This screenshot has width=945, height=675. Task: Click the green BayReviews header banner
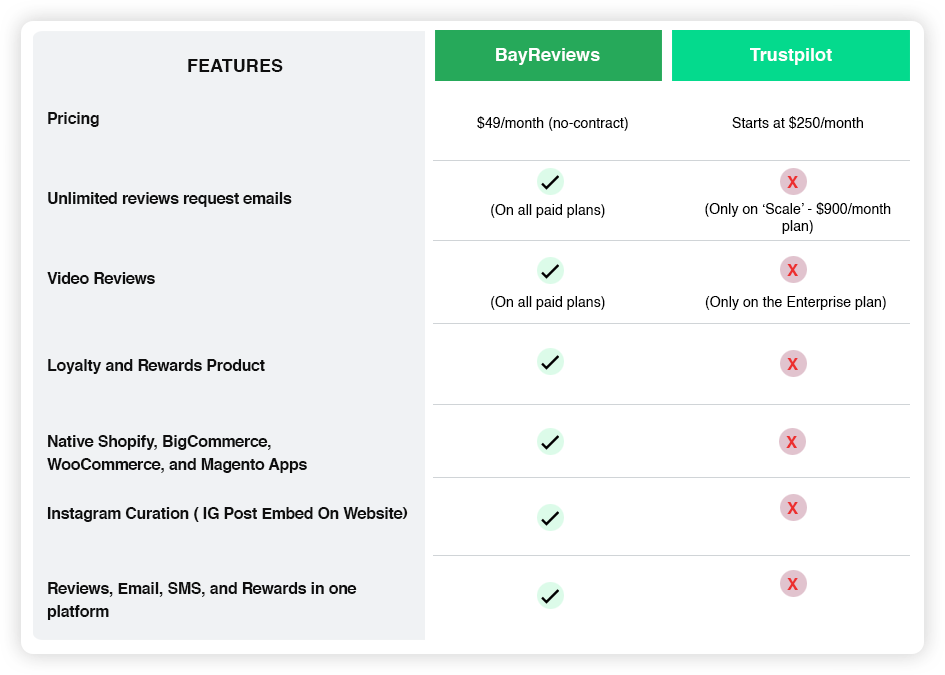pos(547,55)
